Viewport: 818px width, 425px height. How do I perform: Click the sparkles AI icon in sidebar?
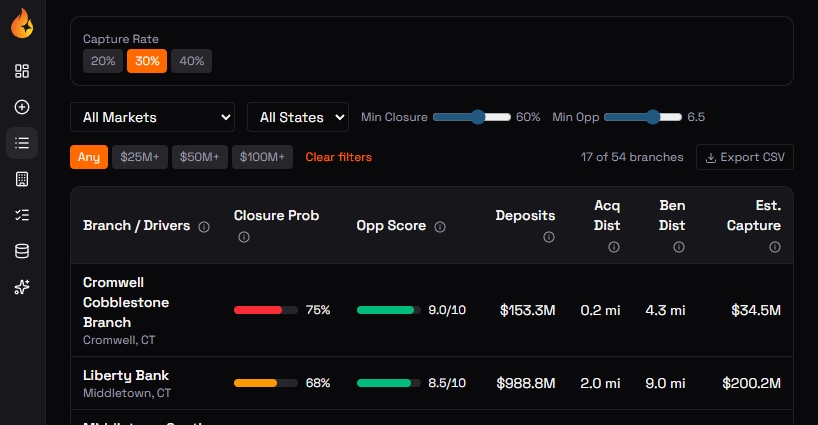tap(22, 287)
